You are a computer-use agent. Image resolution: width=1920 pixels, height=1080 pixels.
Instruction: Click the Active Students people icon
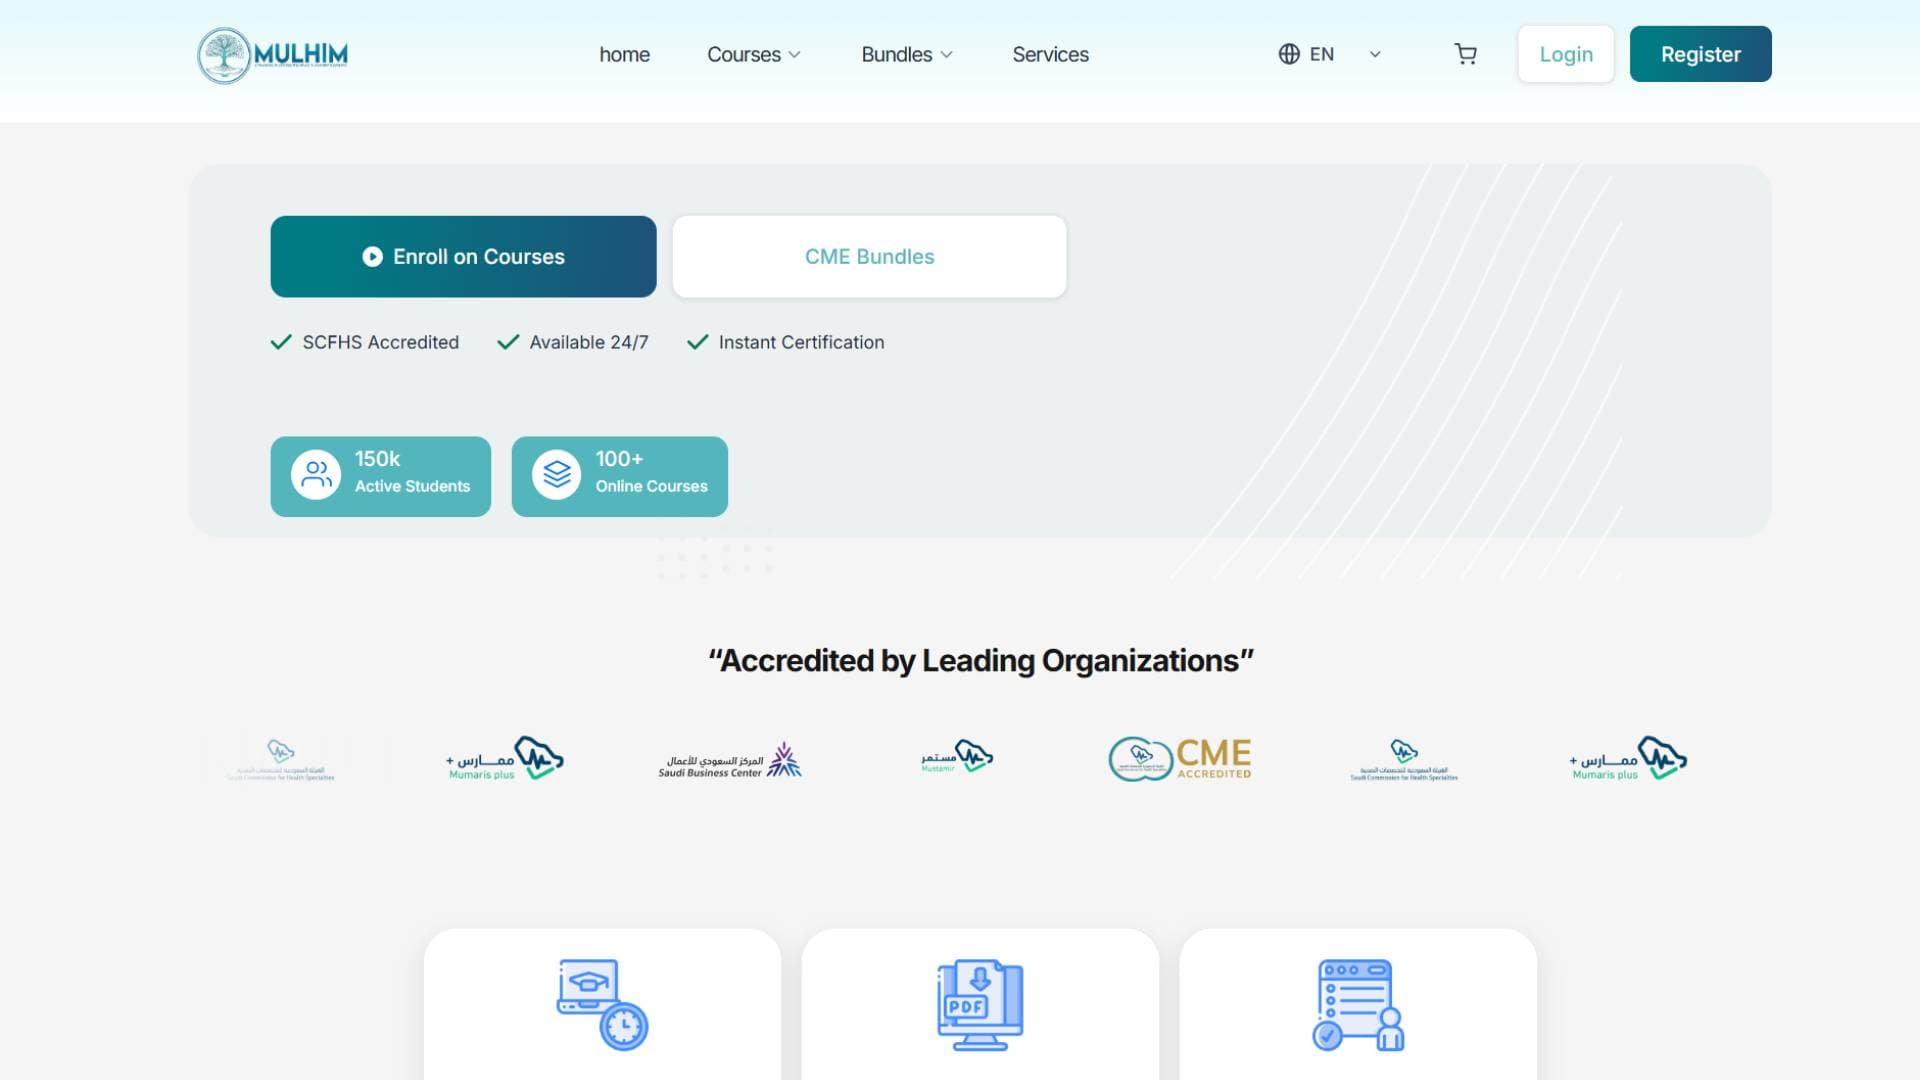tap(316, 475)
